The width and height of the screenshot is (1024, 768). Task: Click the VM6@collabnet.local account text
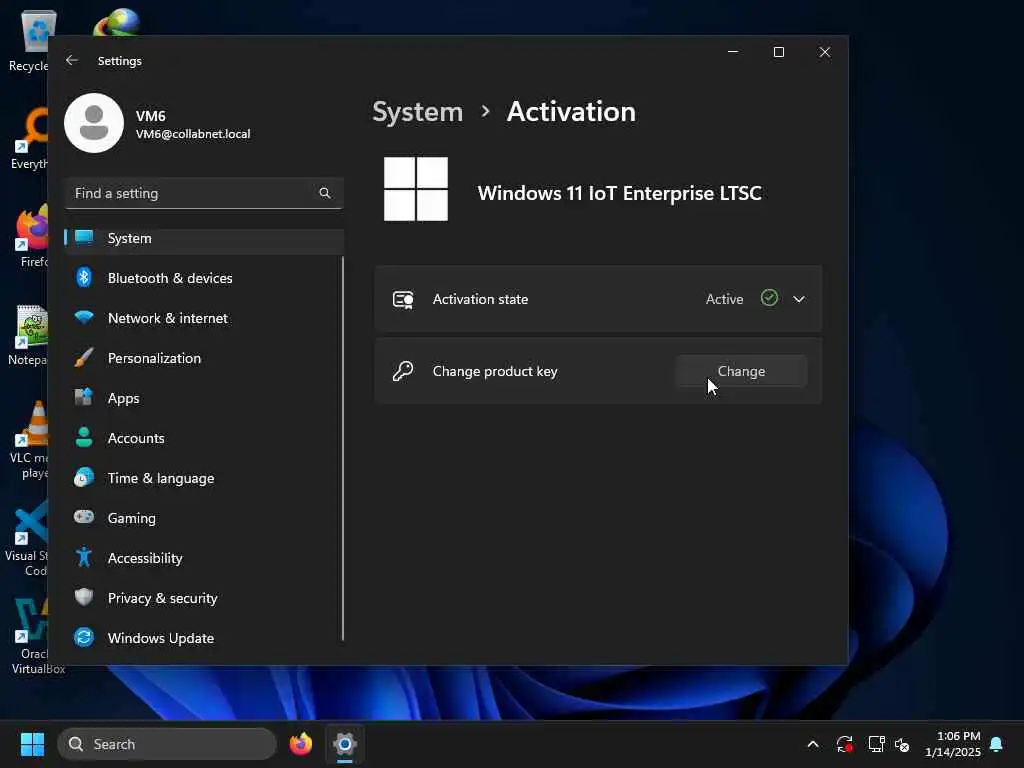click(193, 134)
